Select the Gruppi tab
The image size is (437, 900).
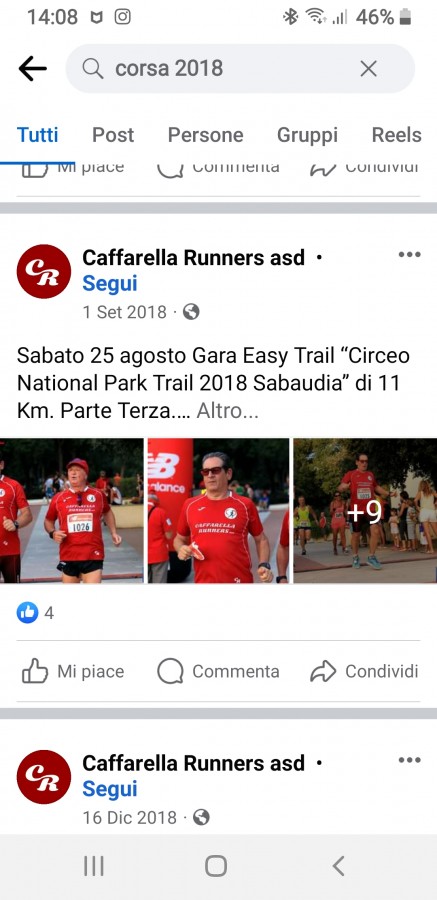(x=307, y=135)
